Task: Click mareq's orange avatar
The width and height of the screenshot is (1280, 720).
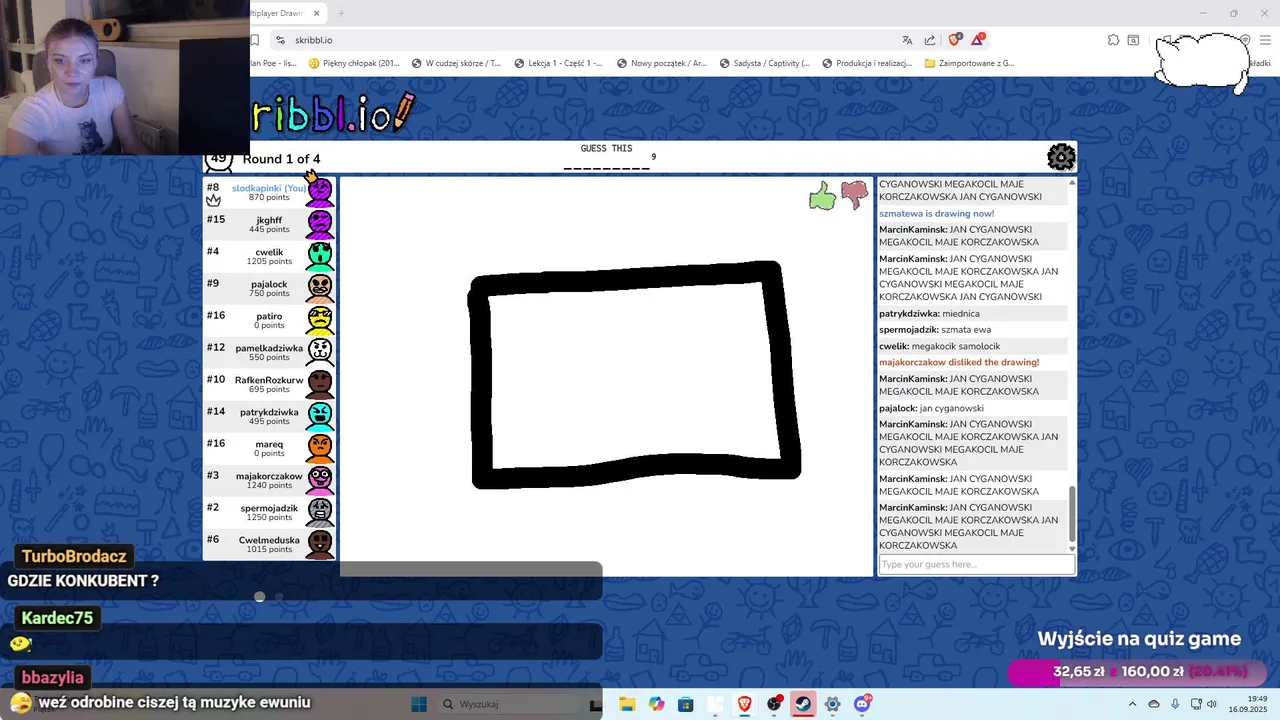Action: [320, 448]
